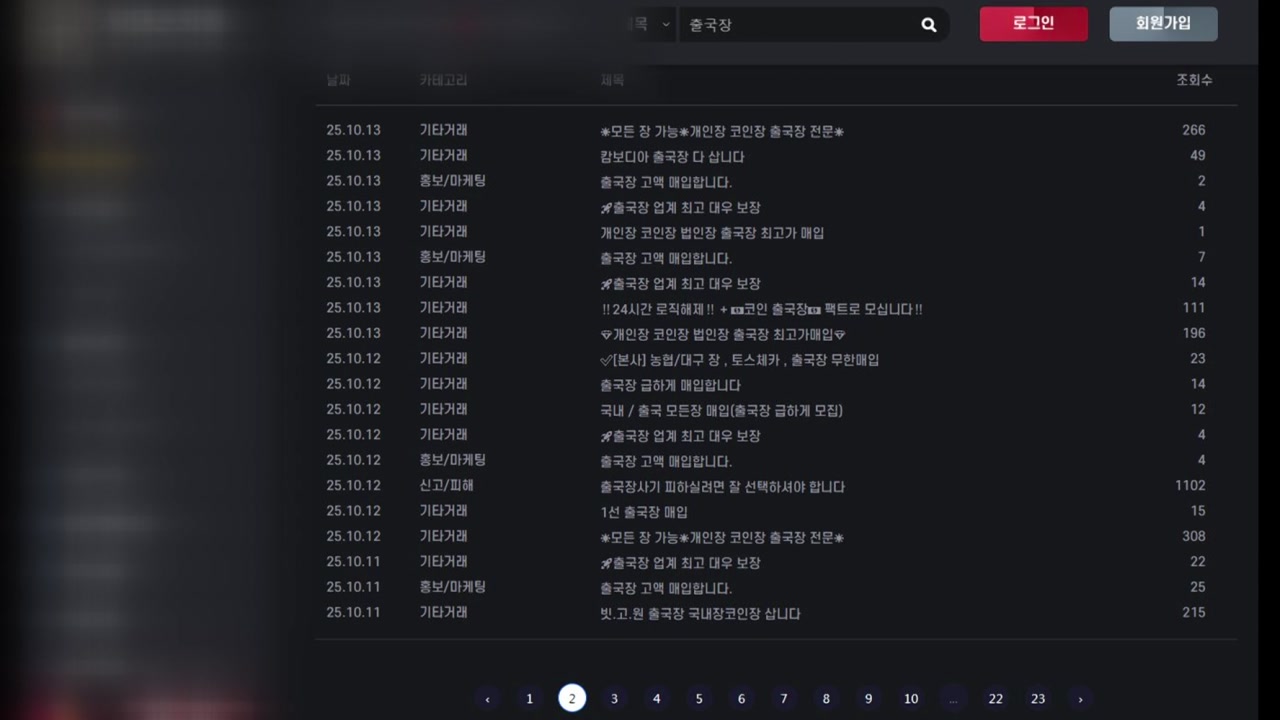Click the currently active page 2 button
Viewport: 1280px width, 720px height.
coord(572,699)
